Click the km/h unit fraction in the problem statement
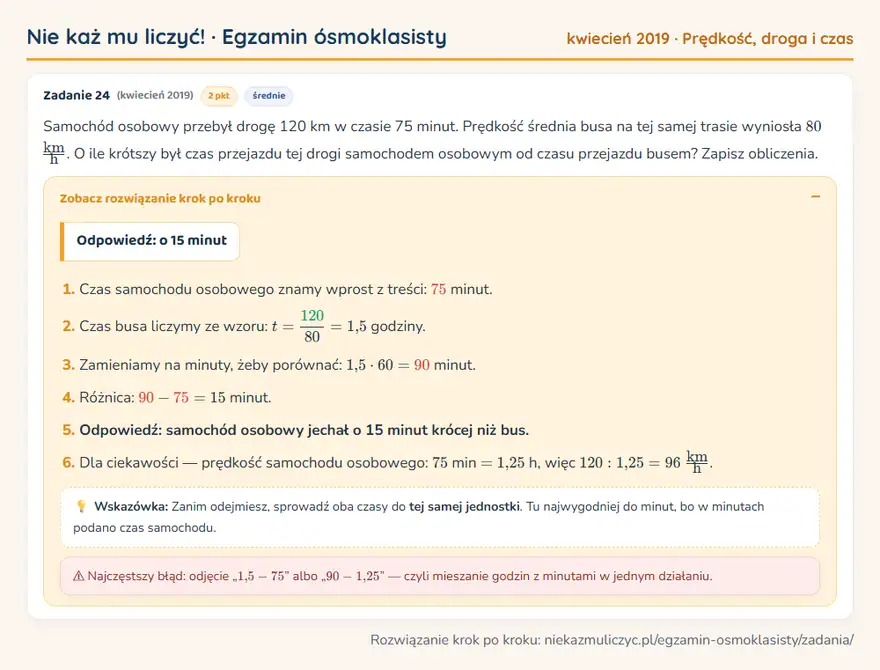 coord(54,152)
